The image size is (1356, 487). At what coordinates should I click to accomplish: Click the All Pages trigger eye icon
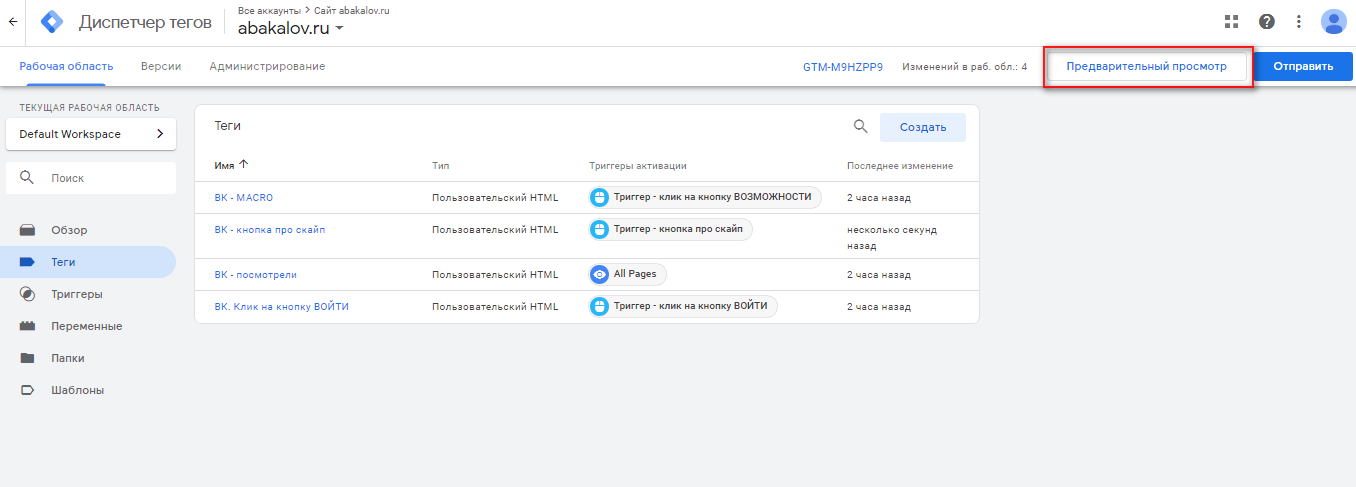tap(599, 274)
